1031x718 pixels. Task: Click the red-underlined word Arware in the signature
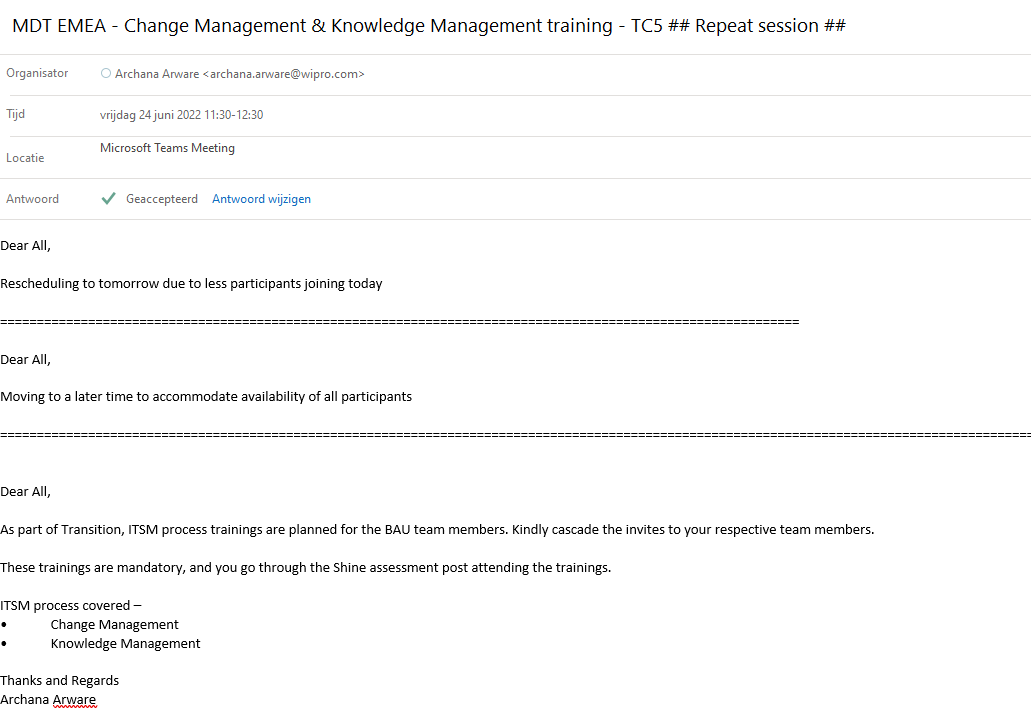[x=74, y=699]
